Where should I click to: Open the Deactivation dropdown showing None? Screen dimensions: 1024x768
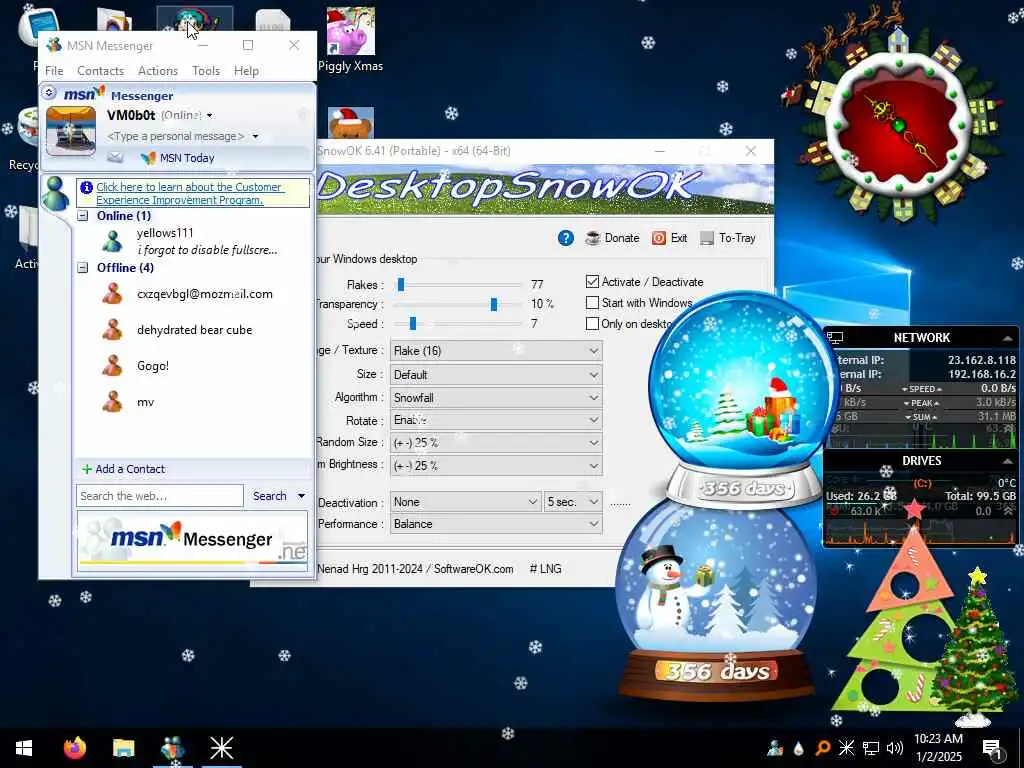(466, 502)
